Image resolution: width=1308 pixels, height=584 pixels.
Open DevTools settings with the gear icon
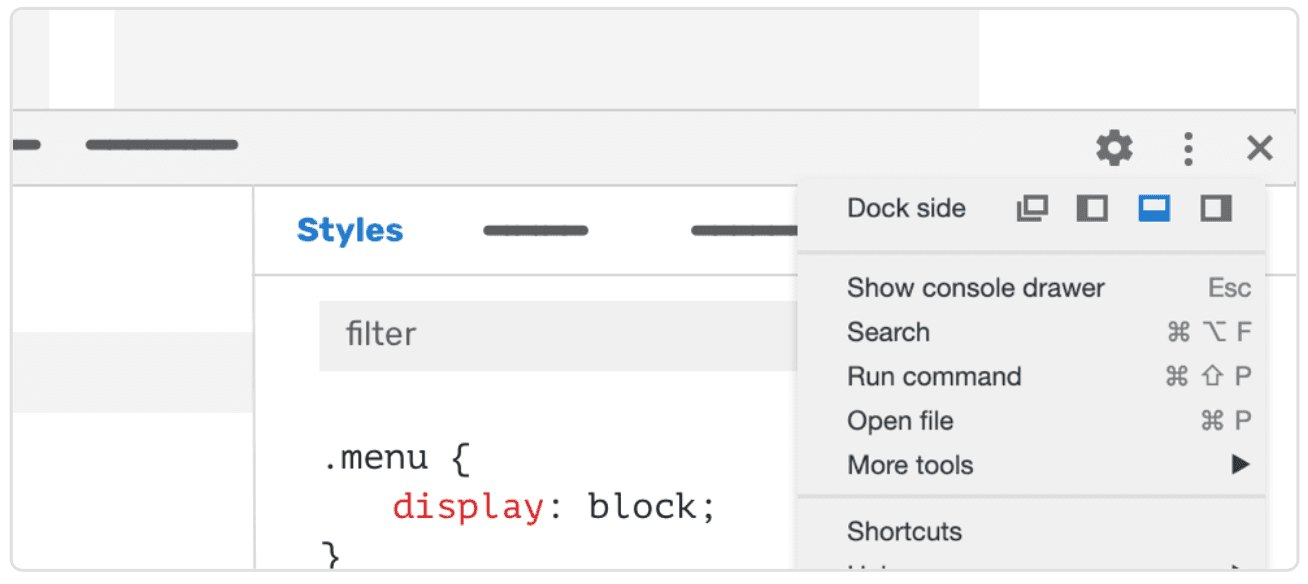(1114, 149)
